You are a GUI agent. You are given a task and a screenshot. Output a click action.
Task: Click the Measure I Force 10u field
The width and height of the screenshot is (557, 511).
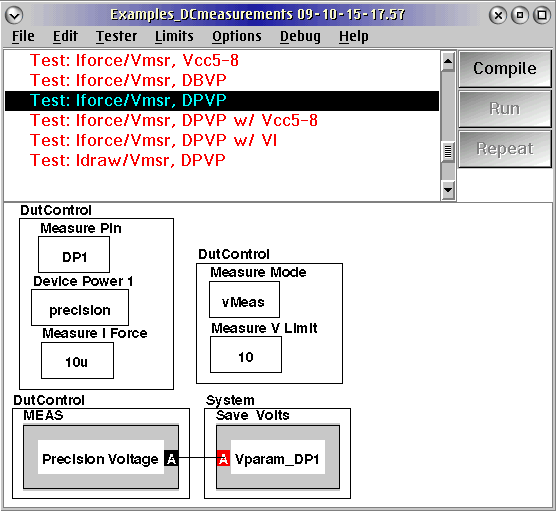pos(77,360)
